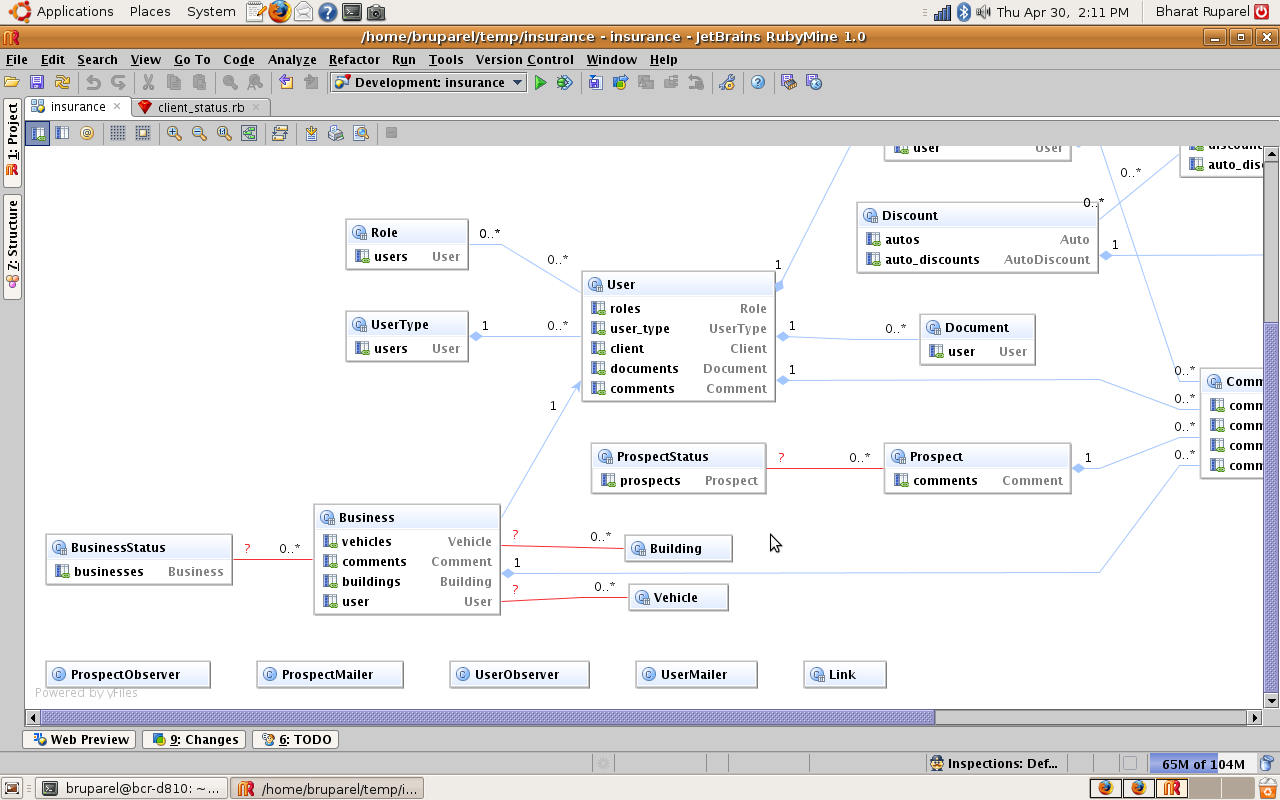Screen dimensions: 1280x800
Task: Open the Version Control menu
Action: pyautogui.click(x=524, y=60)
